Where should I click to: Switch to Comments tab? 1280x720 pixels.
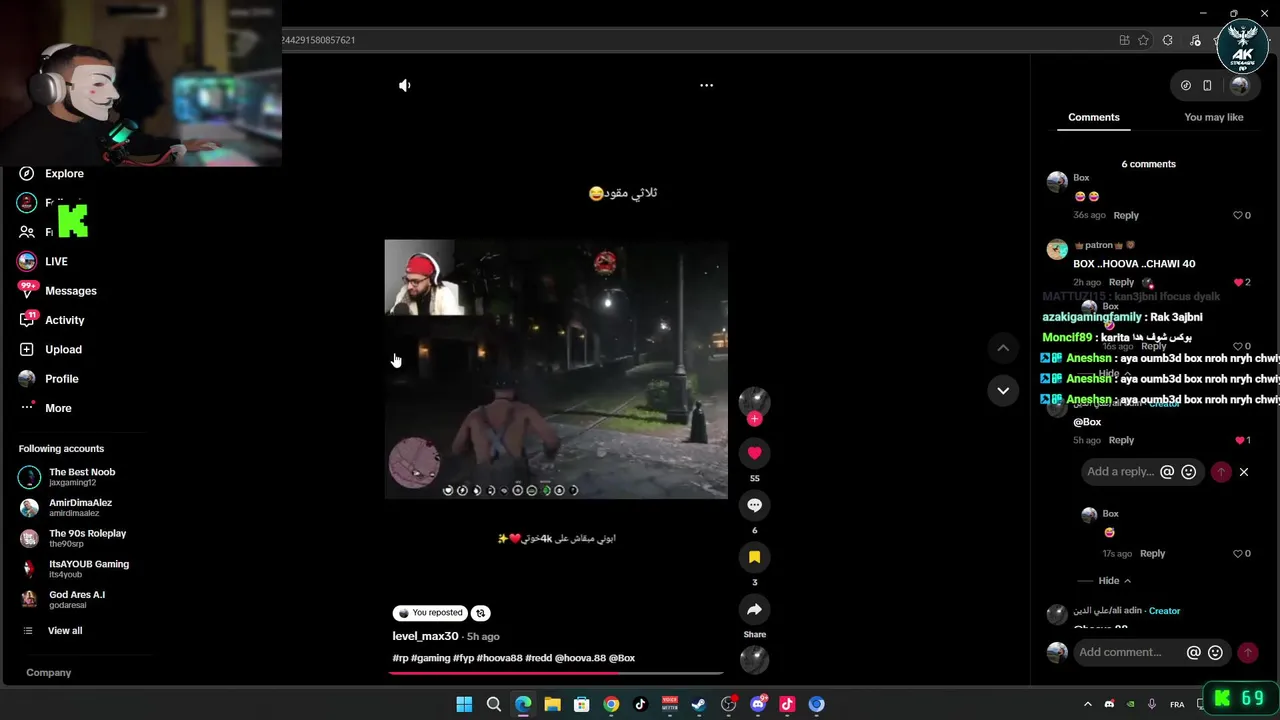(1093, 117)
